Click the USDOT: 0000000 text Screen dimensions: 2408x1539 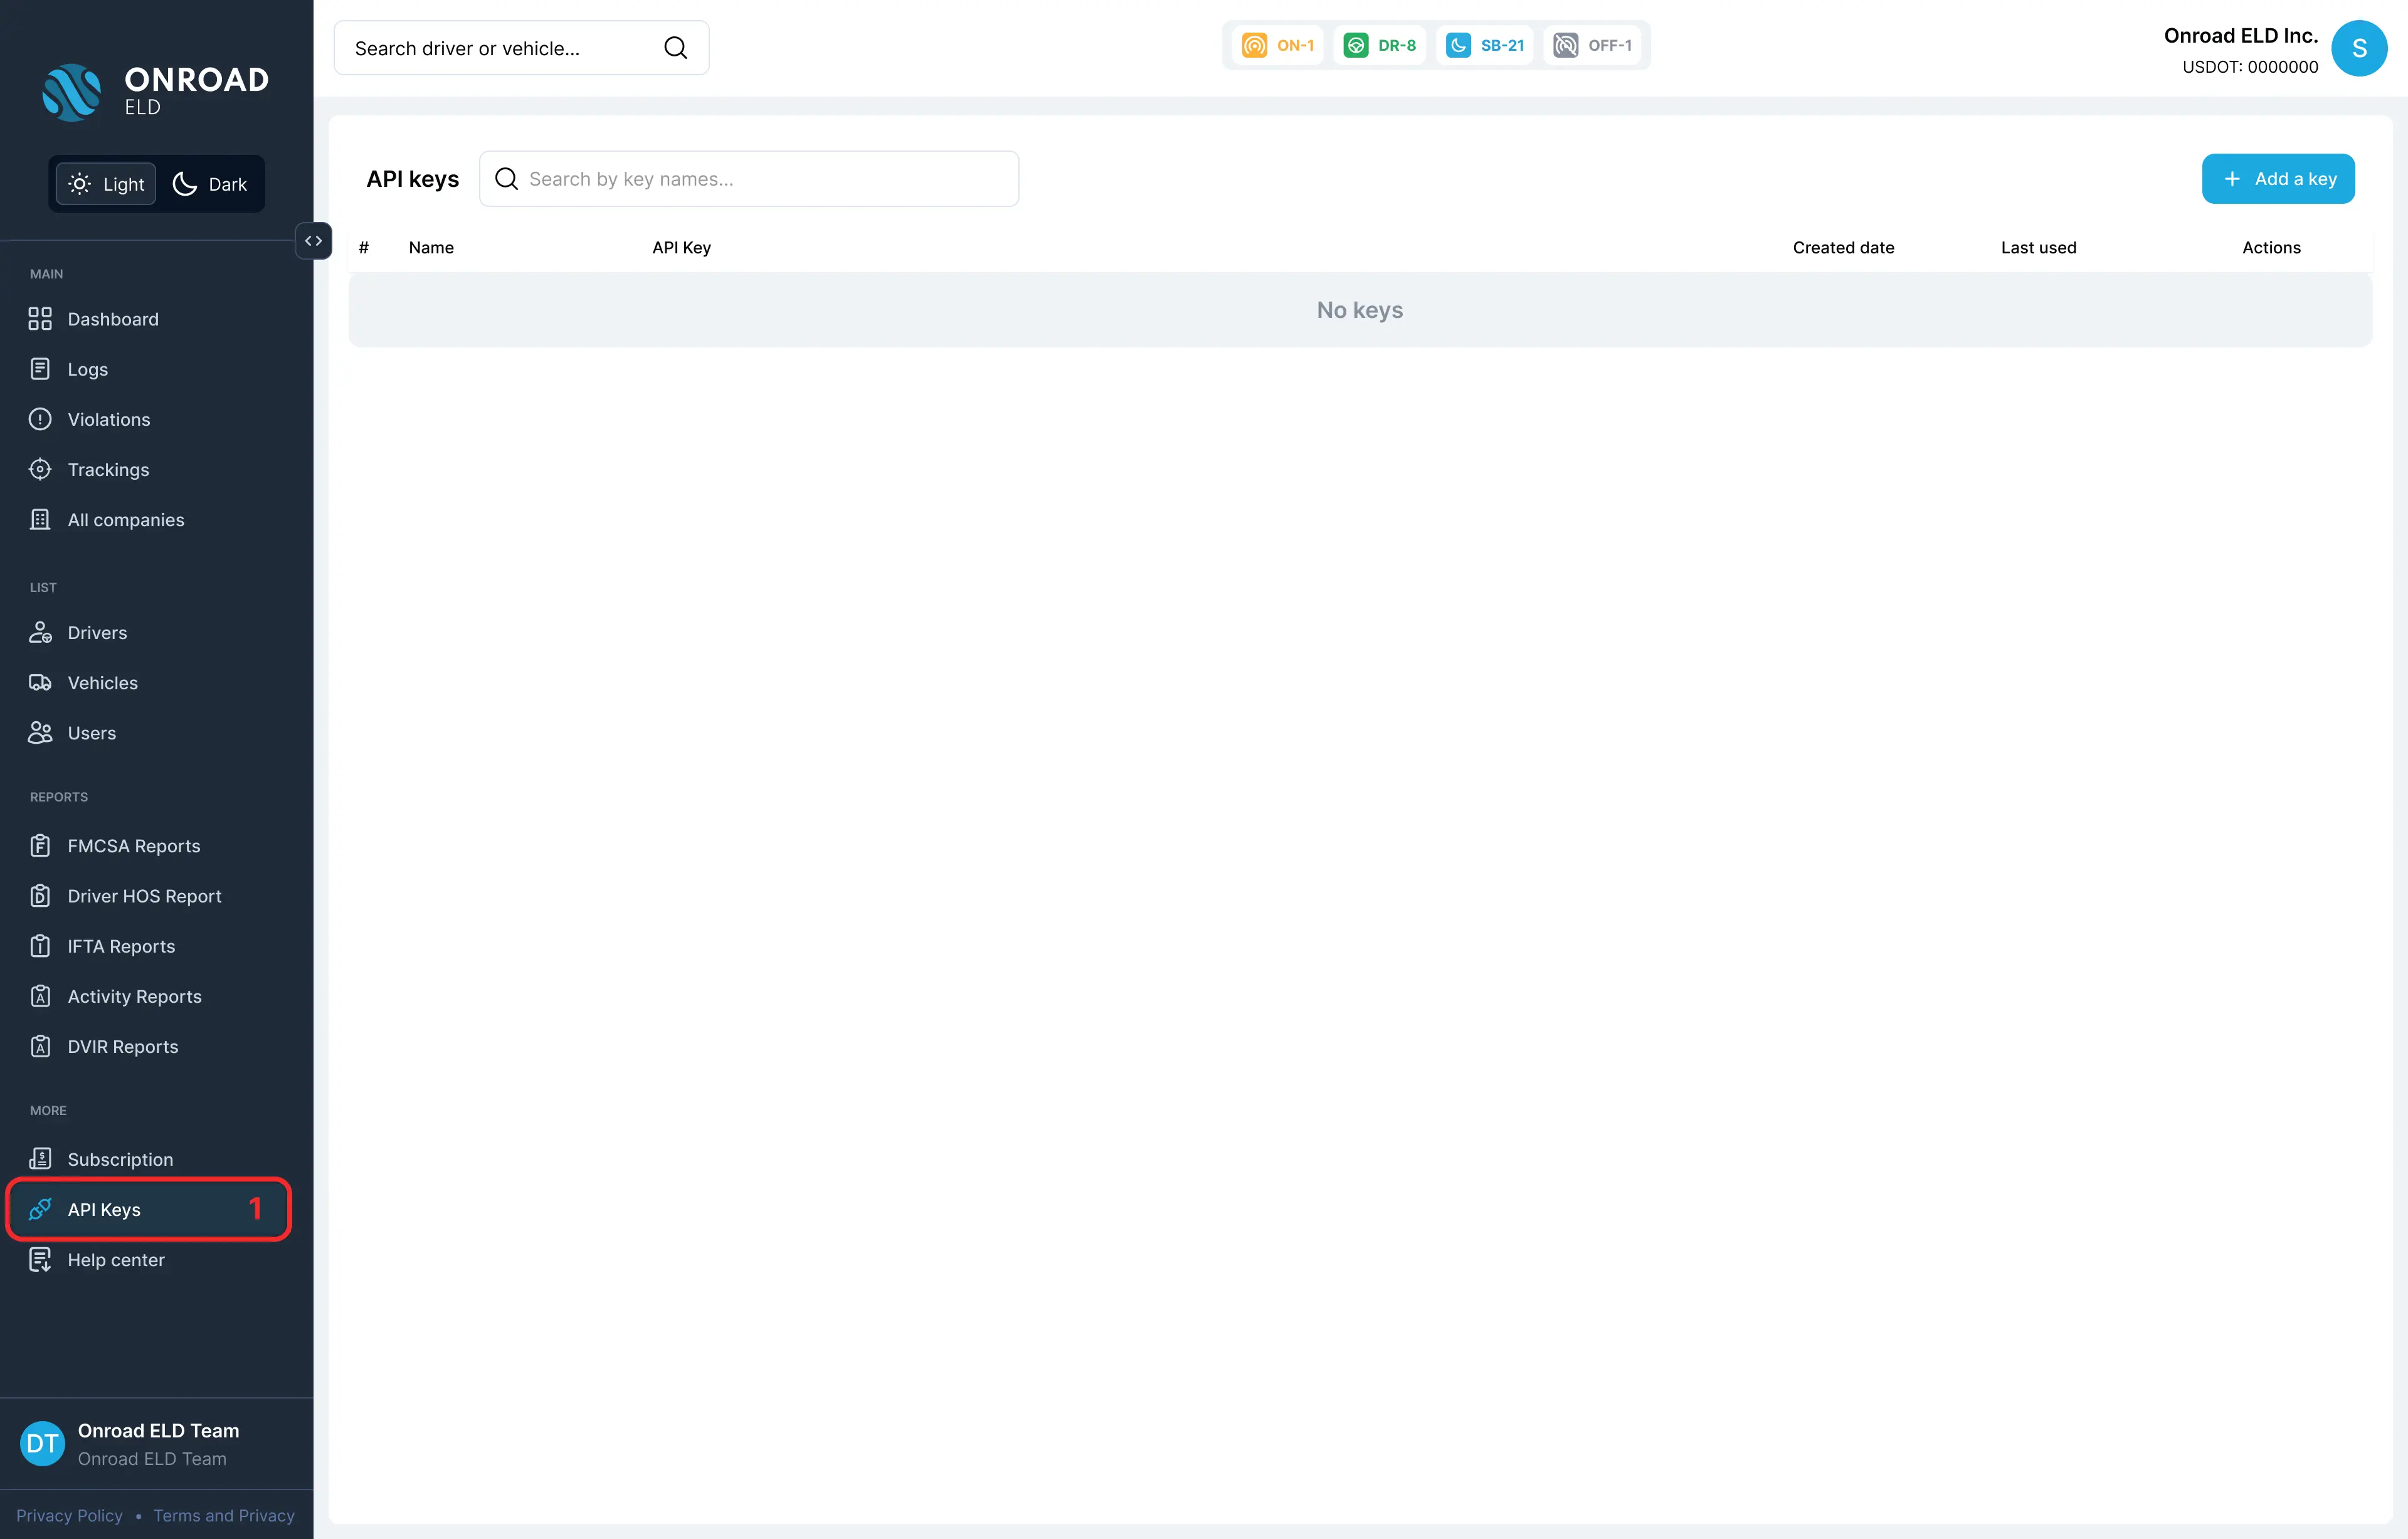pos(2250,67)
